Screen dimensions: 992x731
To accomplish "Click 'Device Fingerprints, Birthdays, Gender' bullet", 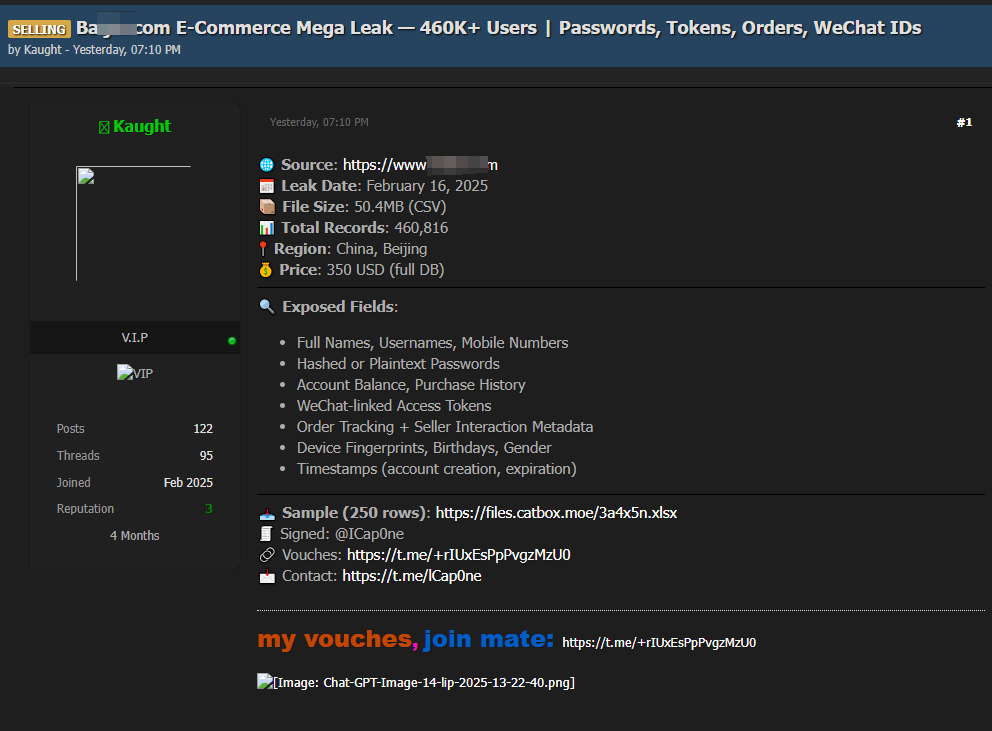I will [424, 447].
